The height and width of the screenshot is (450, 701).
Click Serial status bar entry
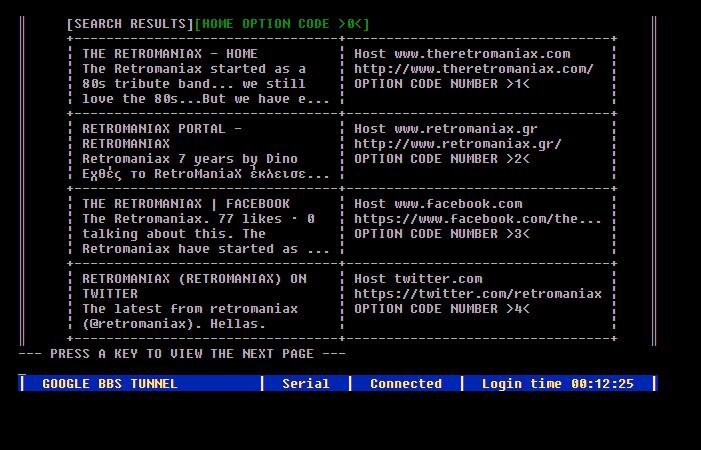tap(306, 384)
